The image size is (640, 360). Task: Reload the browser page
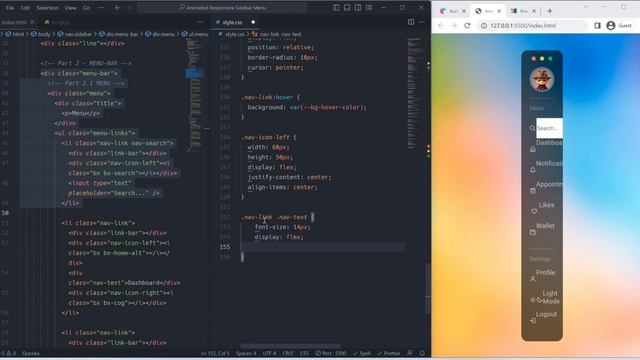point(467,26)
